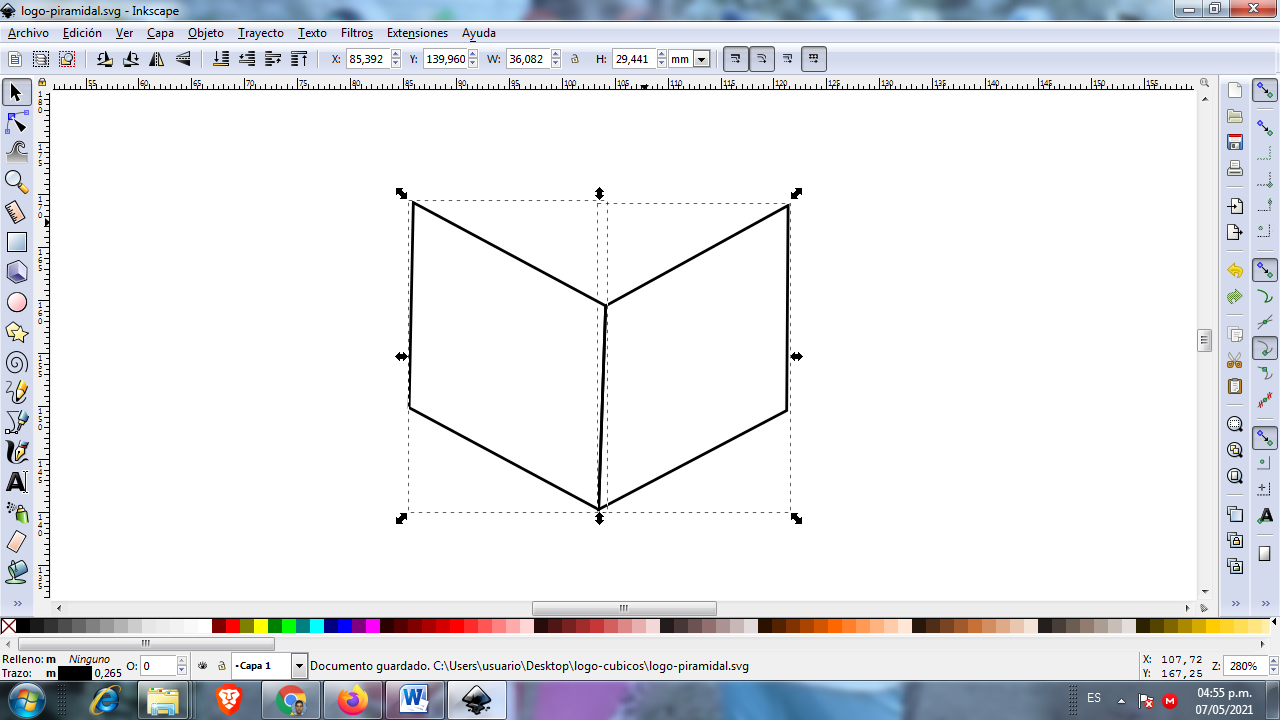Raise selection to top
The height and width of the screenshot is (720, 1280).
click(299, 59)
